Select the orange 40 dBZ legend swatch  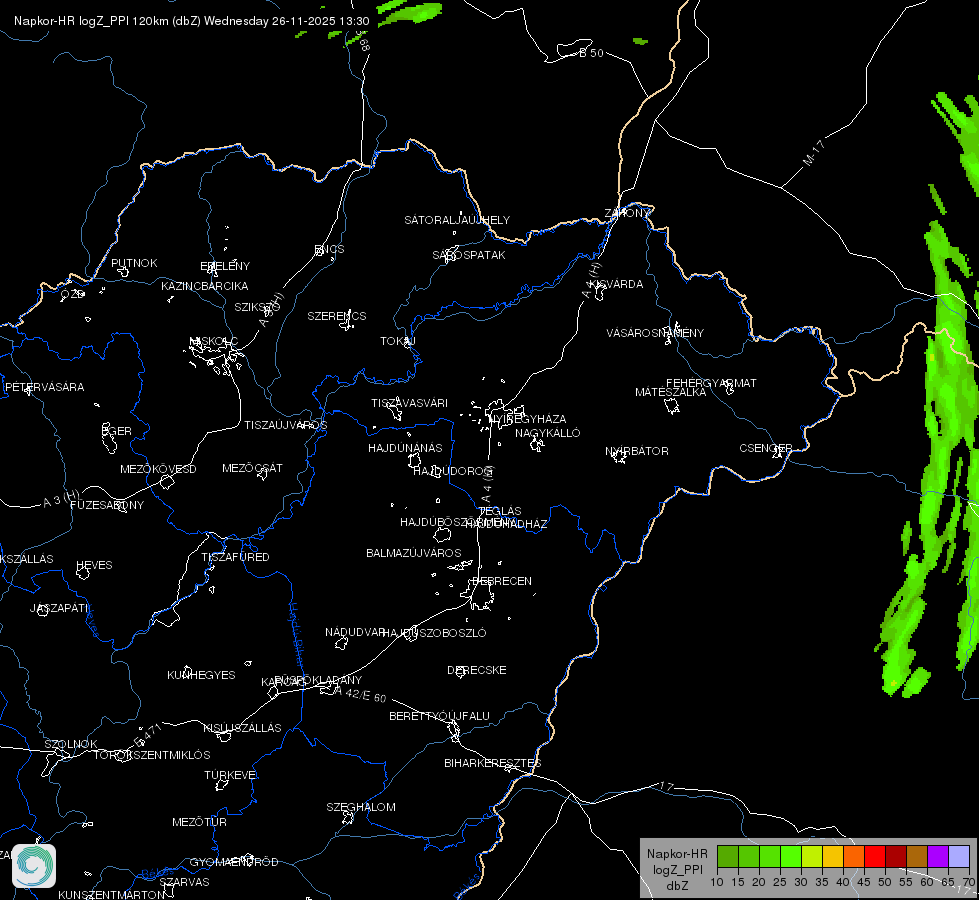click(x=854, y=857)
